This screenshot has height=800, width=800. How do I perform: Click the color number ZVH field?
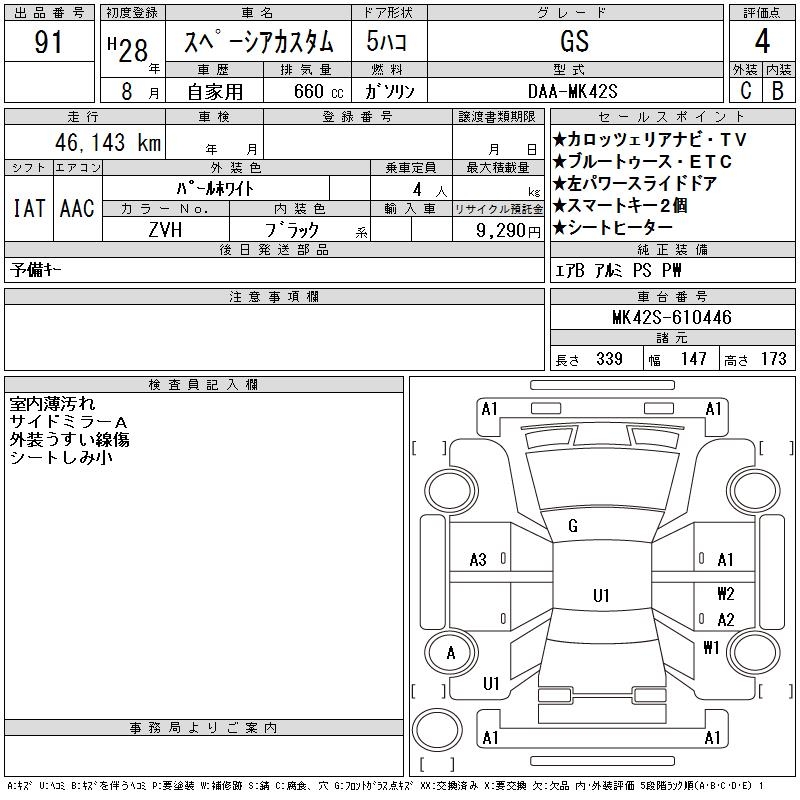pos(165,229)
